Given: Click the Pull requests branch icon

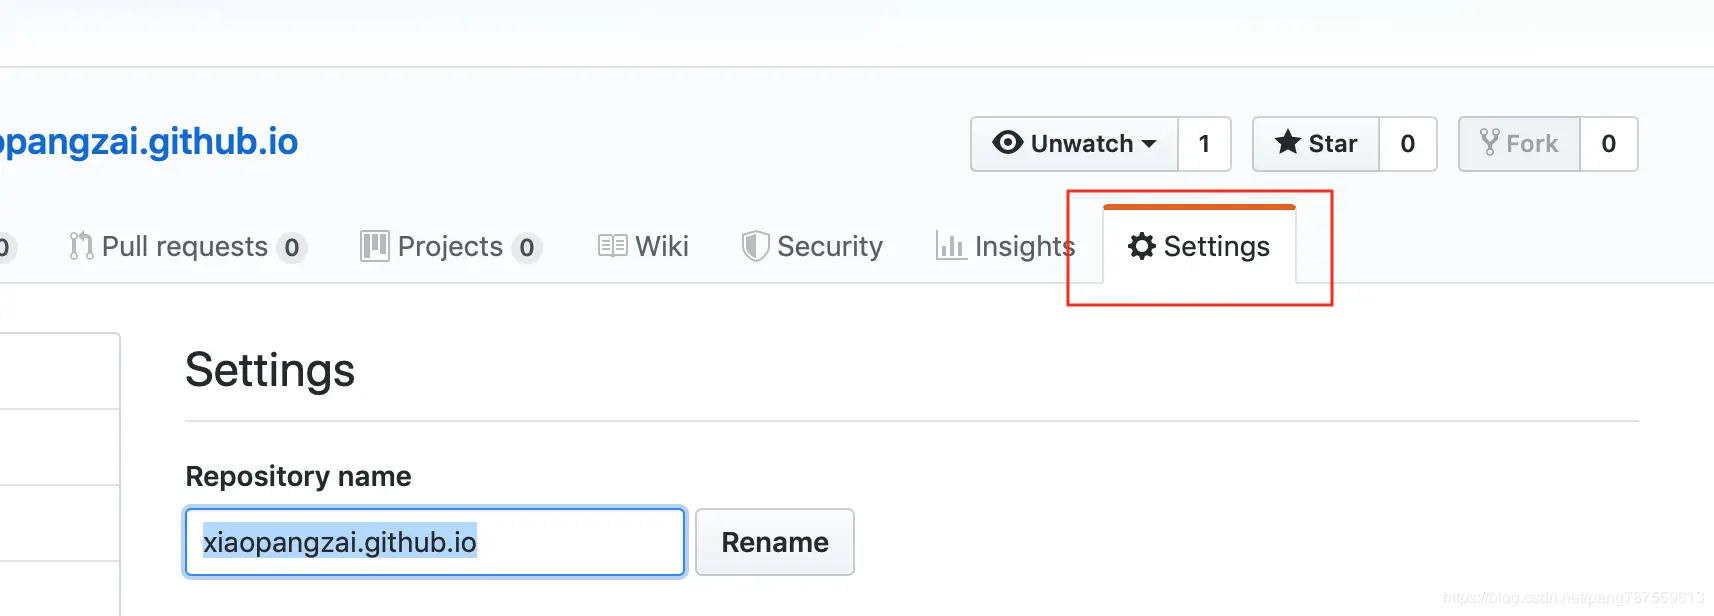Looking at the screenshot, I should tap(81, 246).
